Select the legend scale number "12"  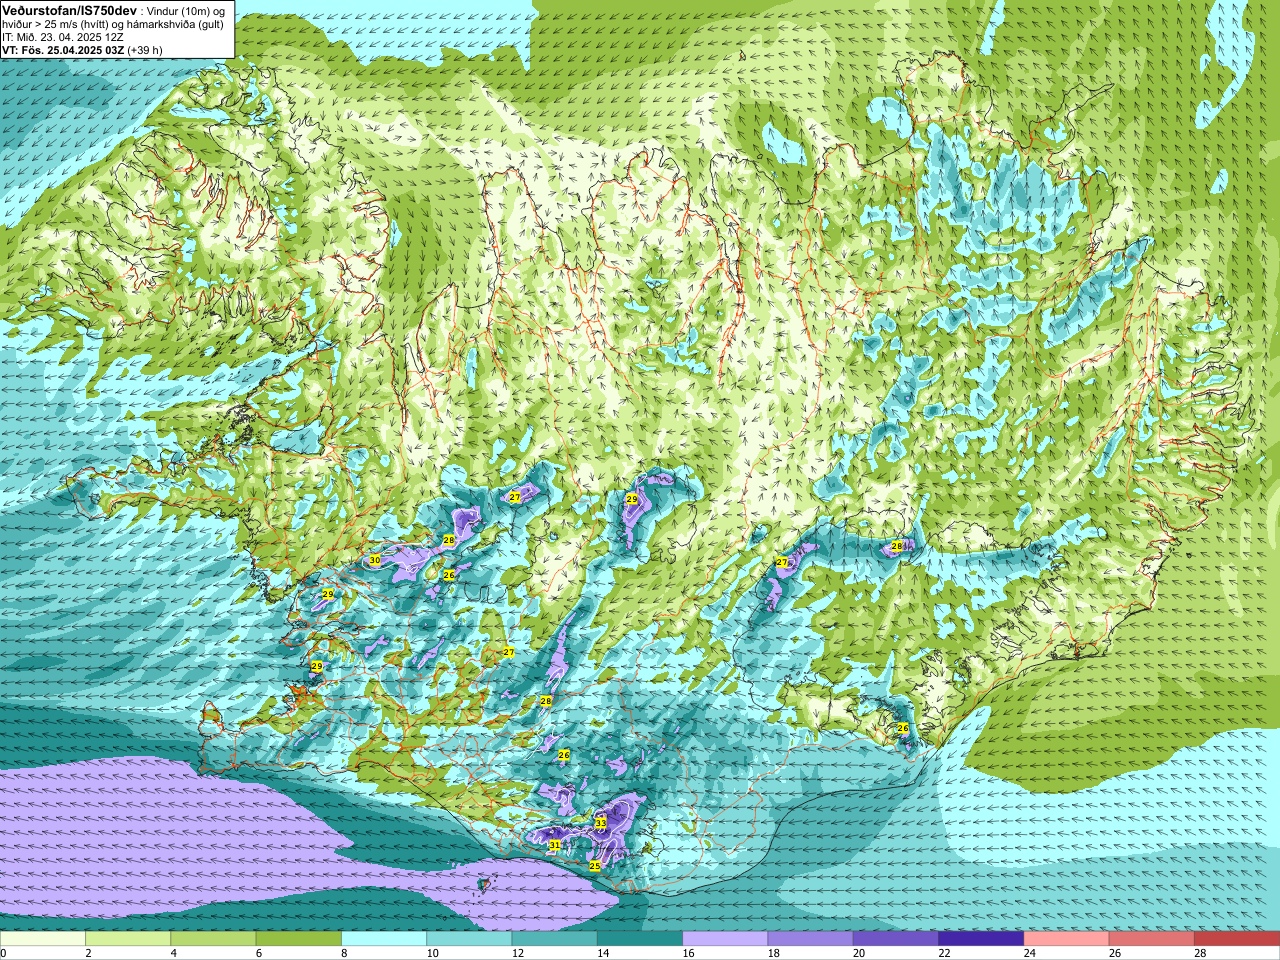coord(517,953)
